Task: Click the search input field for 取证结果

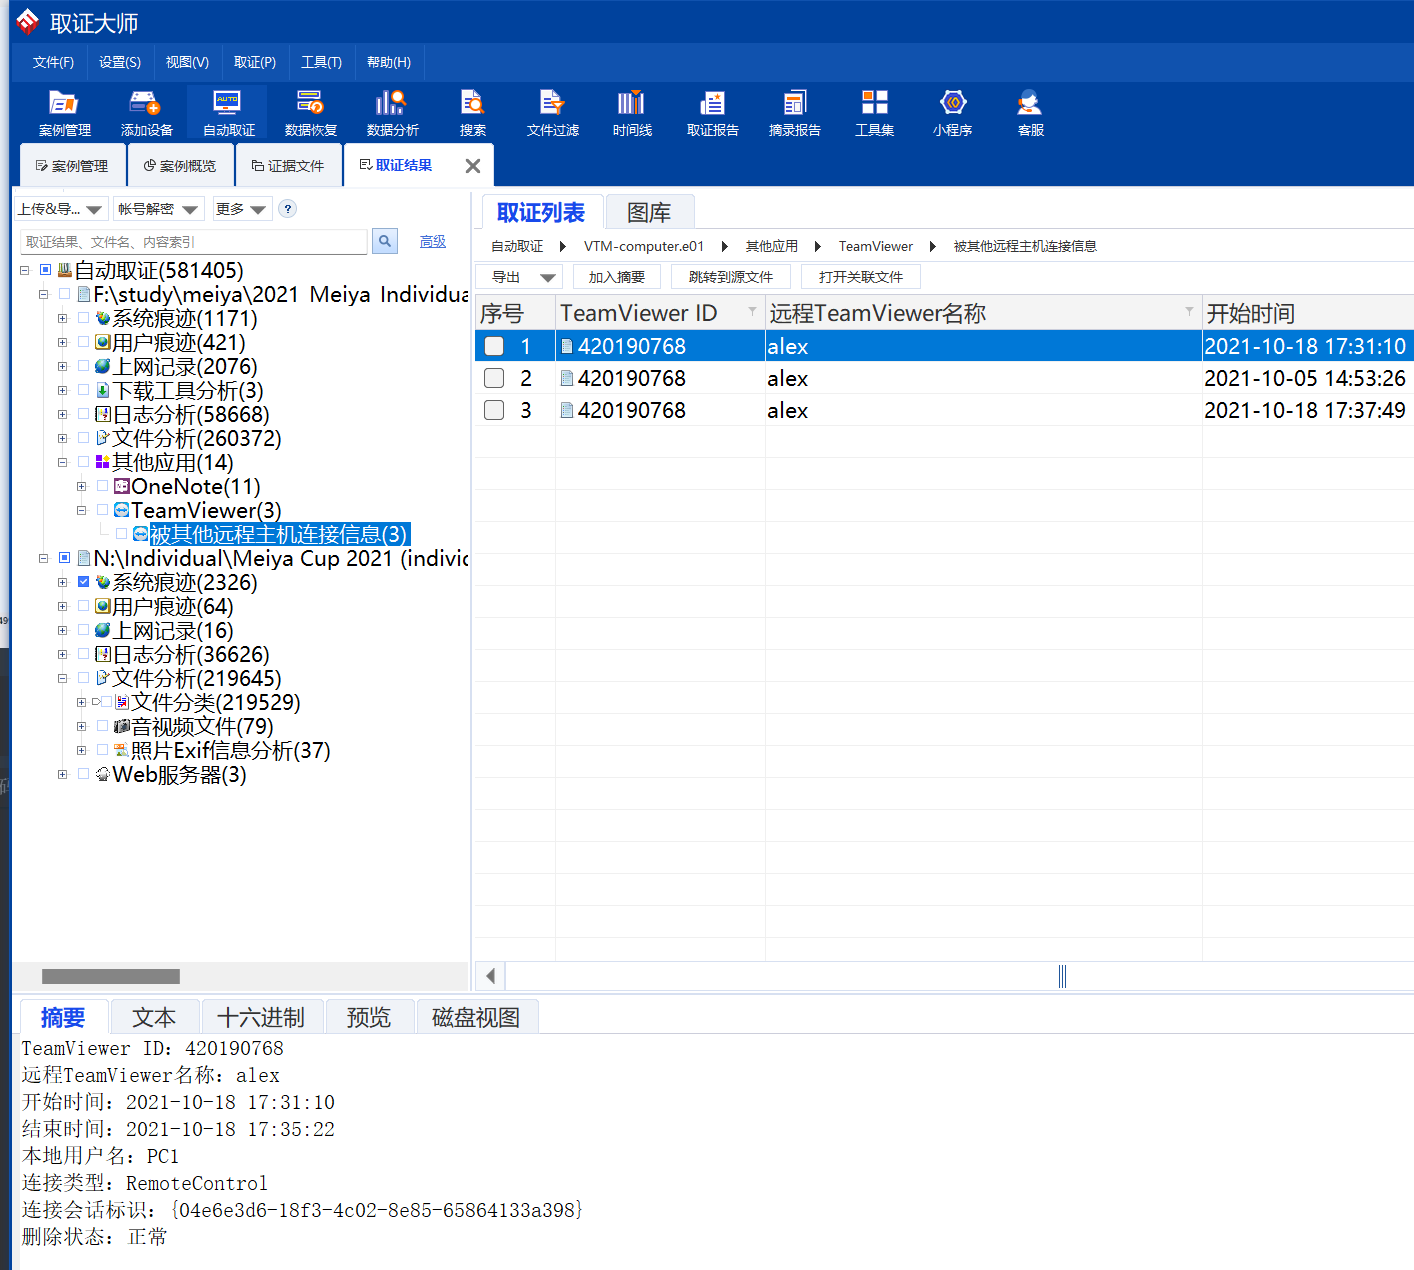Action: pos(194,242)
